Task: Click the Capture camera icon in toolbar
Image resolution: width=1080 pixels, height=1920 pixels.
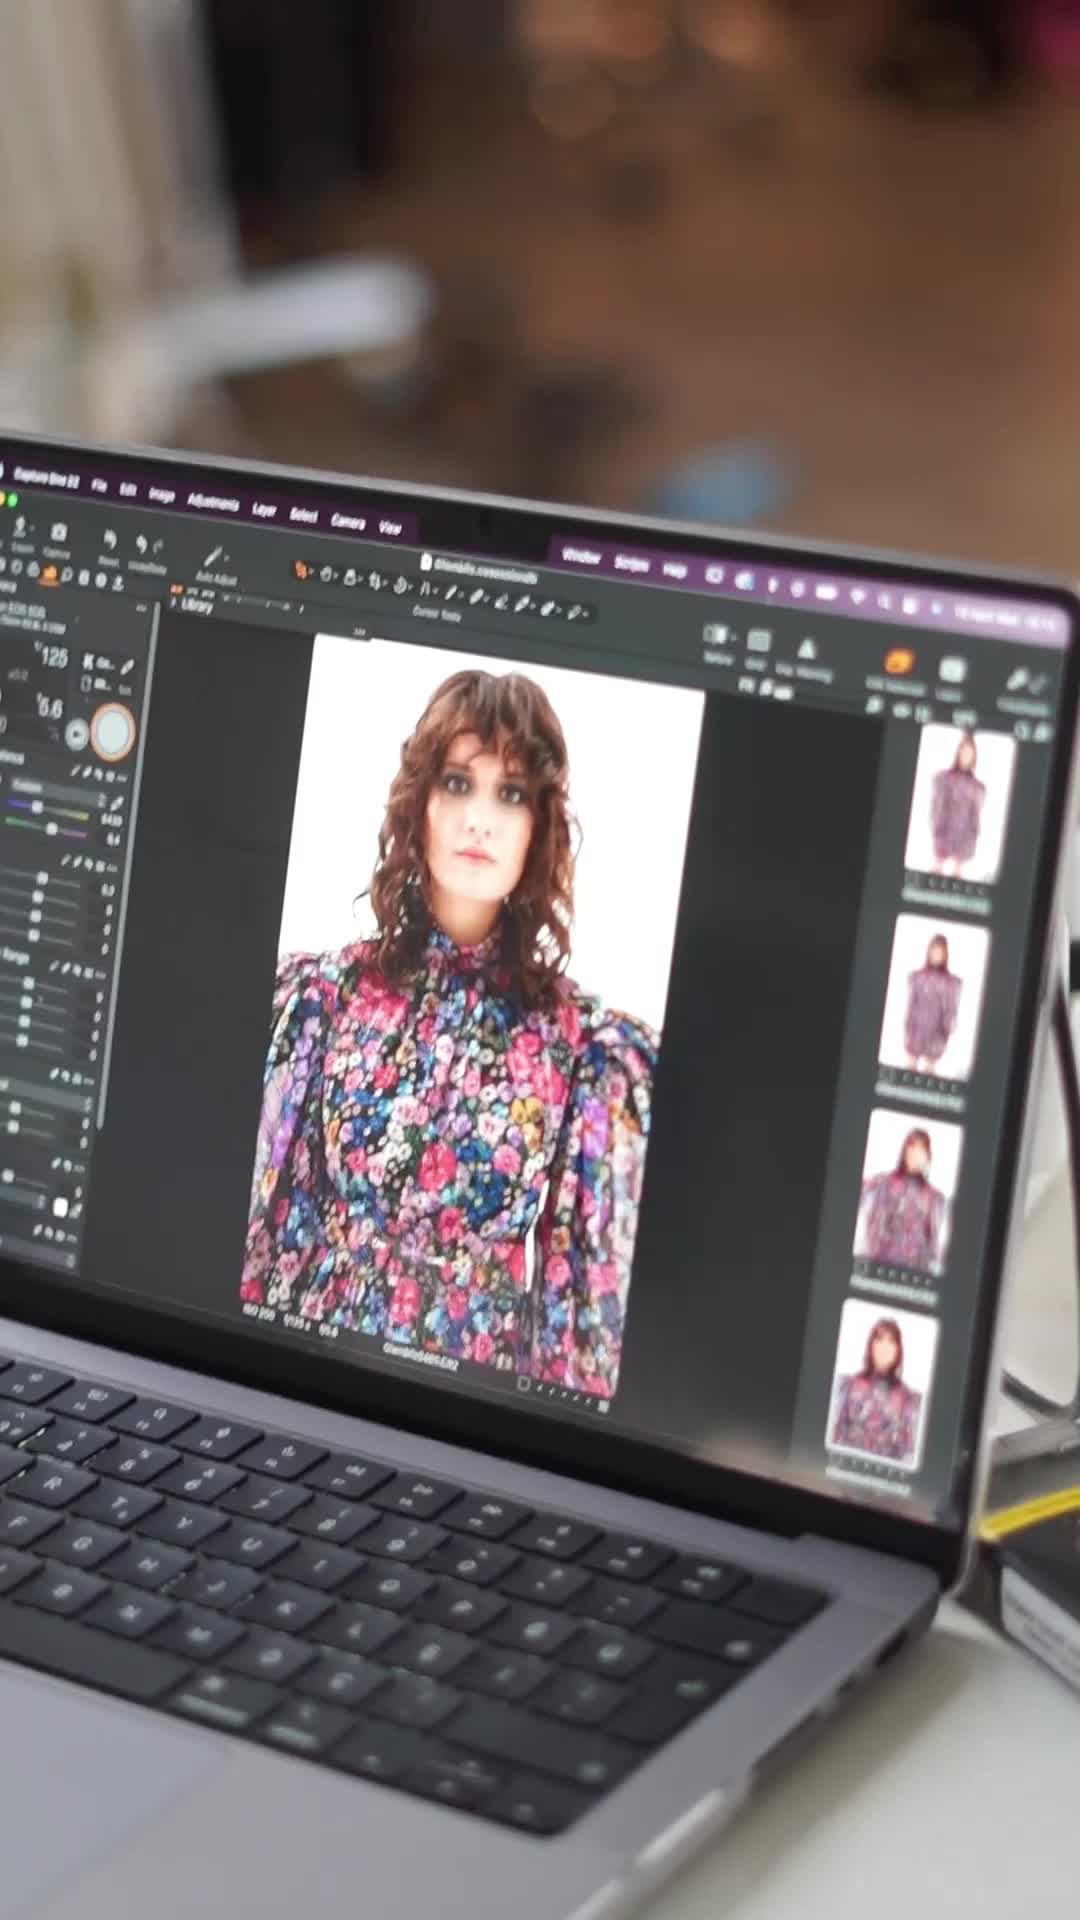Action: (x=58, y=532)
